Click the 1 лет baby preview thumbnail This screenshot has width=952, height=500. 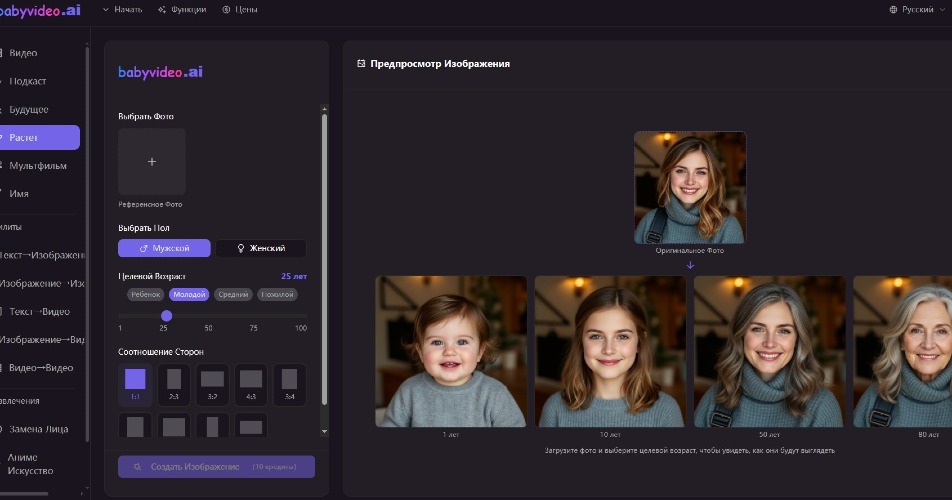pyautogui.click(x=451, y=351)
